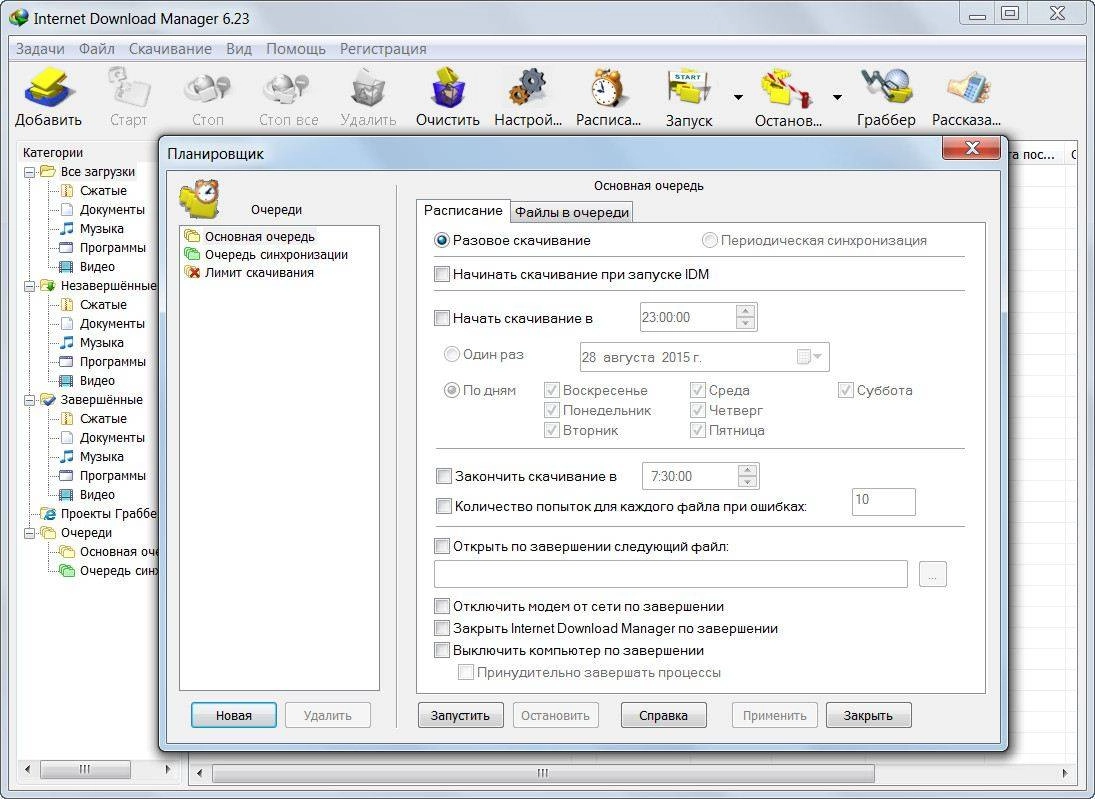Click the Новая queue button
1095x799 pixels.
(234, 715)
